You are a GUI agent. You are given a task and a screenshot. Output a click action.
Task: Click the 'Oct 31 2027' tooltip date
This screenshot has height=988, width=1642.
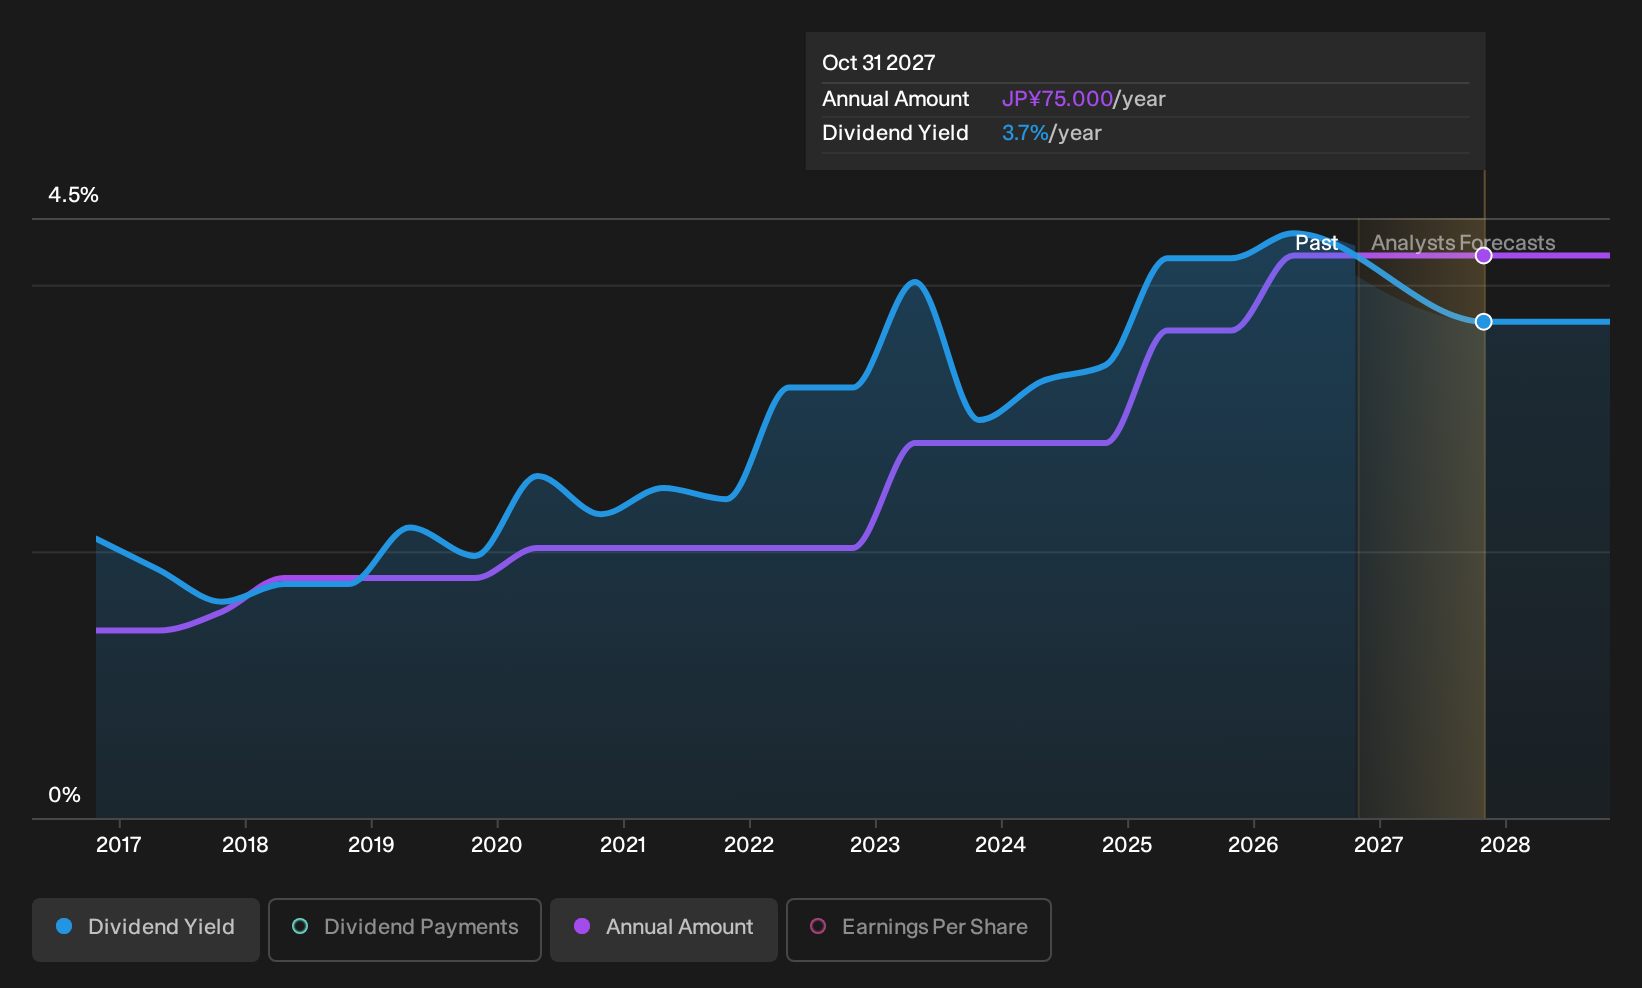point(879,63)
